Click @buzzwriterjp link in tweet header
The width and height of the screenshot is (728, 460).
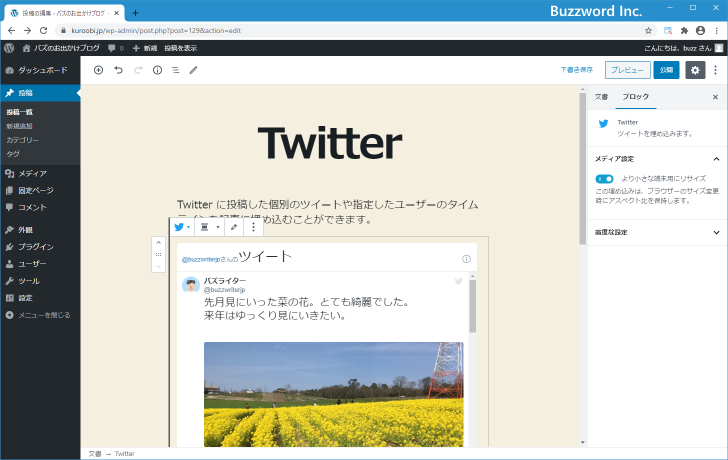click(201, 259)
